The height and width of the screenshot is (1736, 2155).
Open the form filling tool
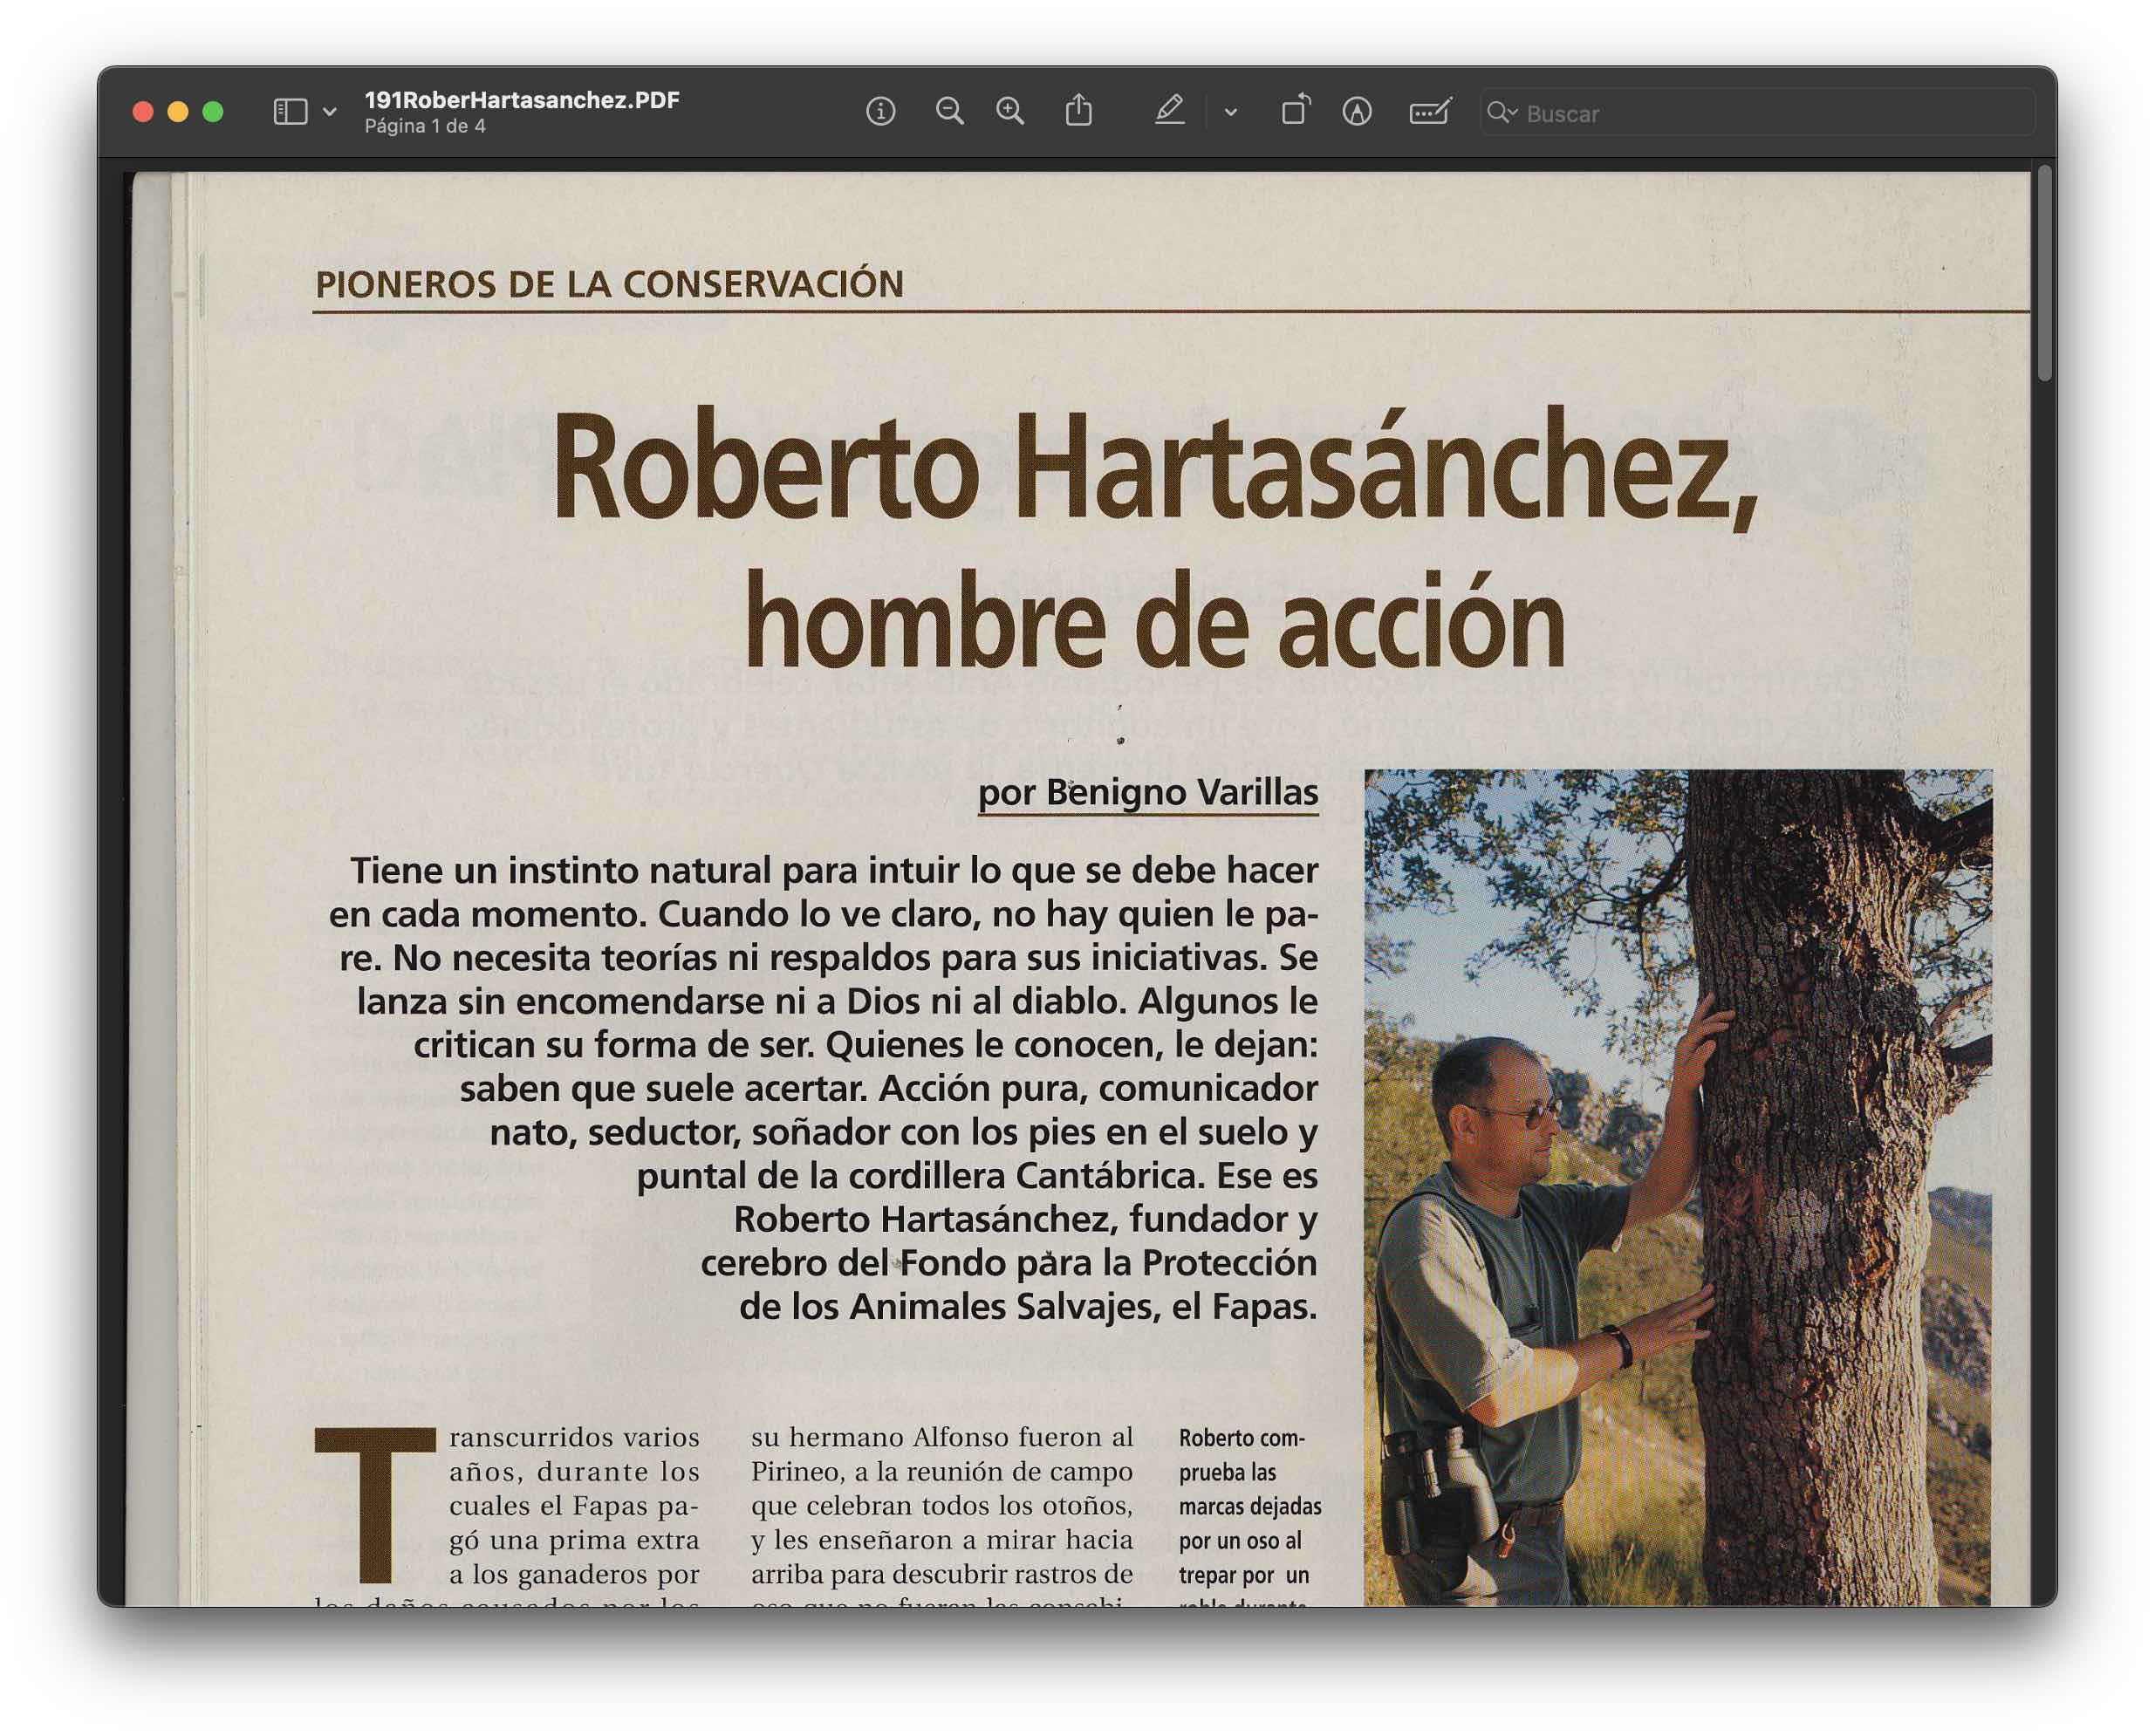[1430, 111]
